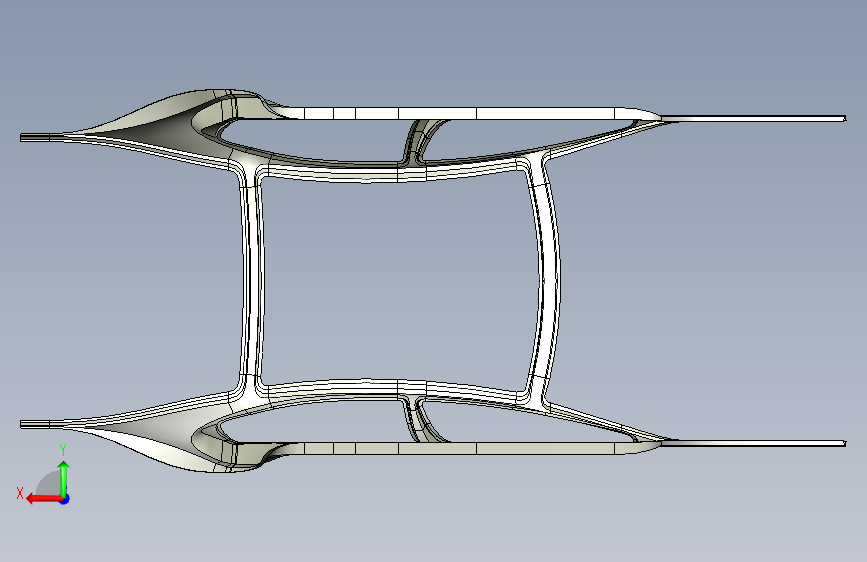Select the straight vertical cross member of the frame
Image resolution: width=867 pixels, height=562 pixels.
252,282
